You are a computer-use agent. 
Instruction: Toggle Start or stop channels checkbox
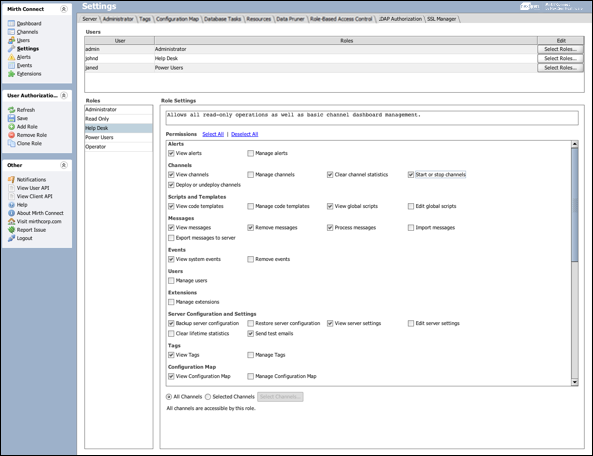(x=411, y=175)
